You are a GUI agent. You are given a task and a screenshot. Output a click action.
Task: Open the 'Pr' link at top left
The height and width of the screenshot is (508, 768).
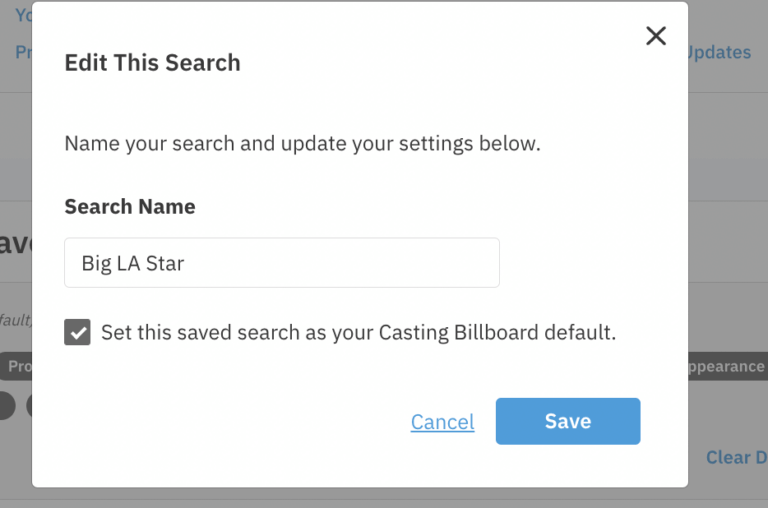pos(24,52)
